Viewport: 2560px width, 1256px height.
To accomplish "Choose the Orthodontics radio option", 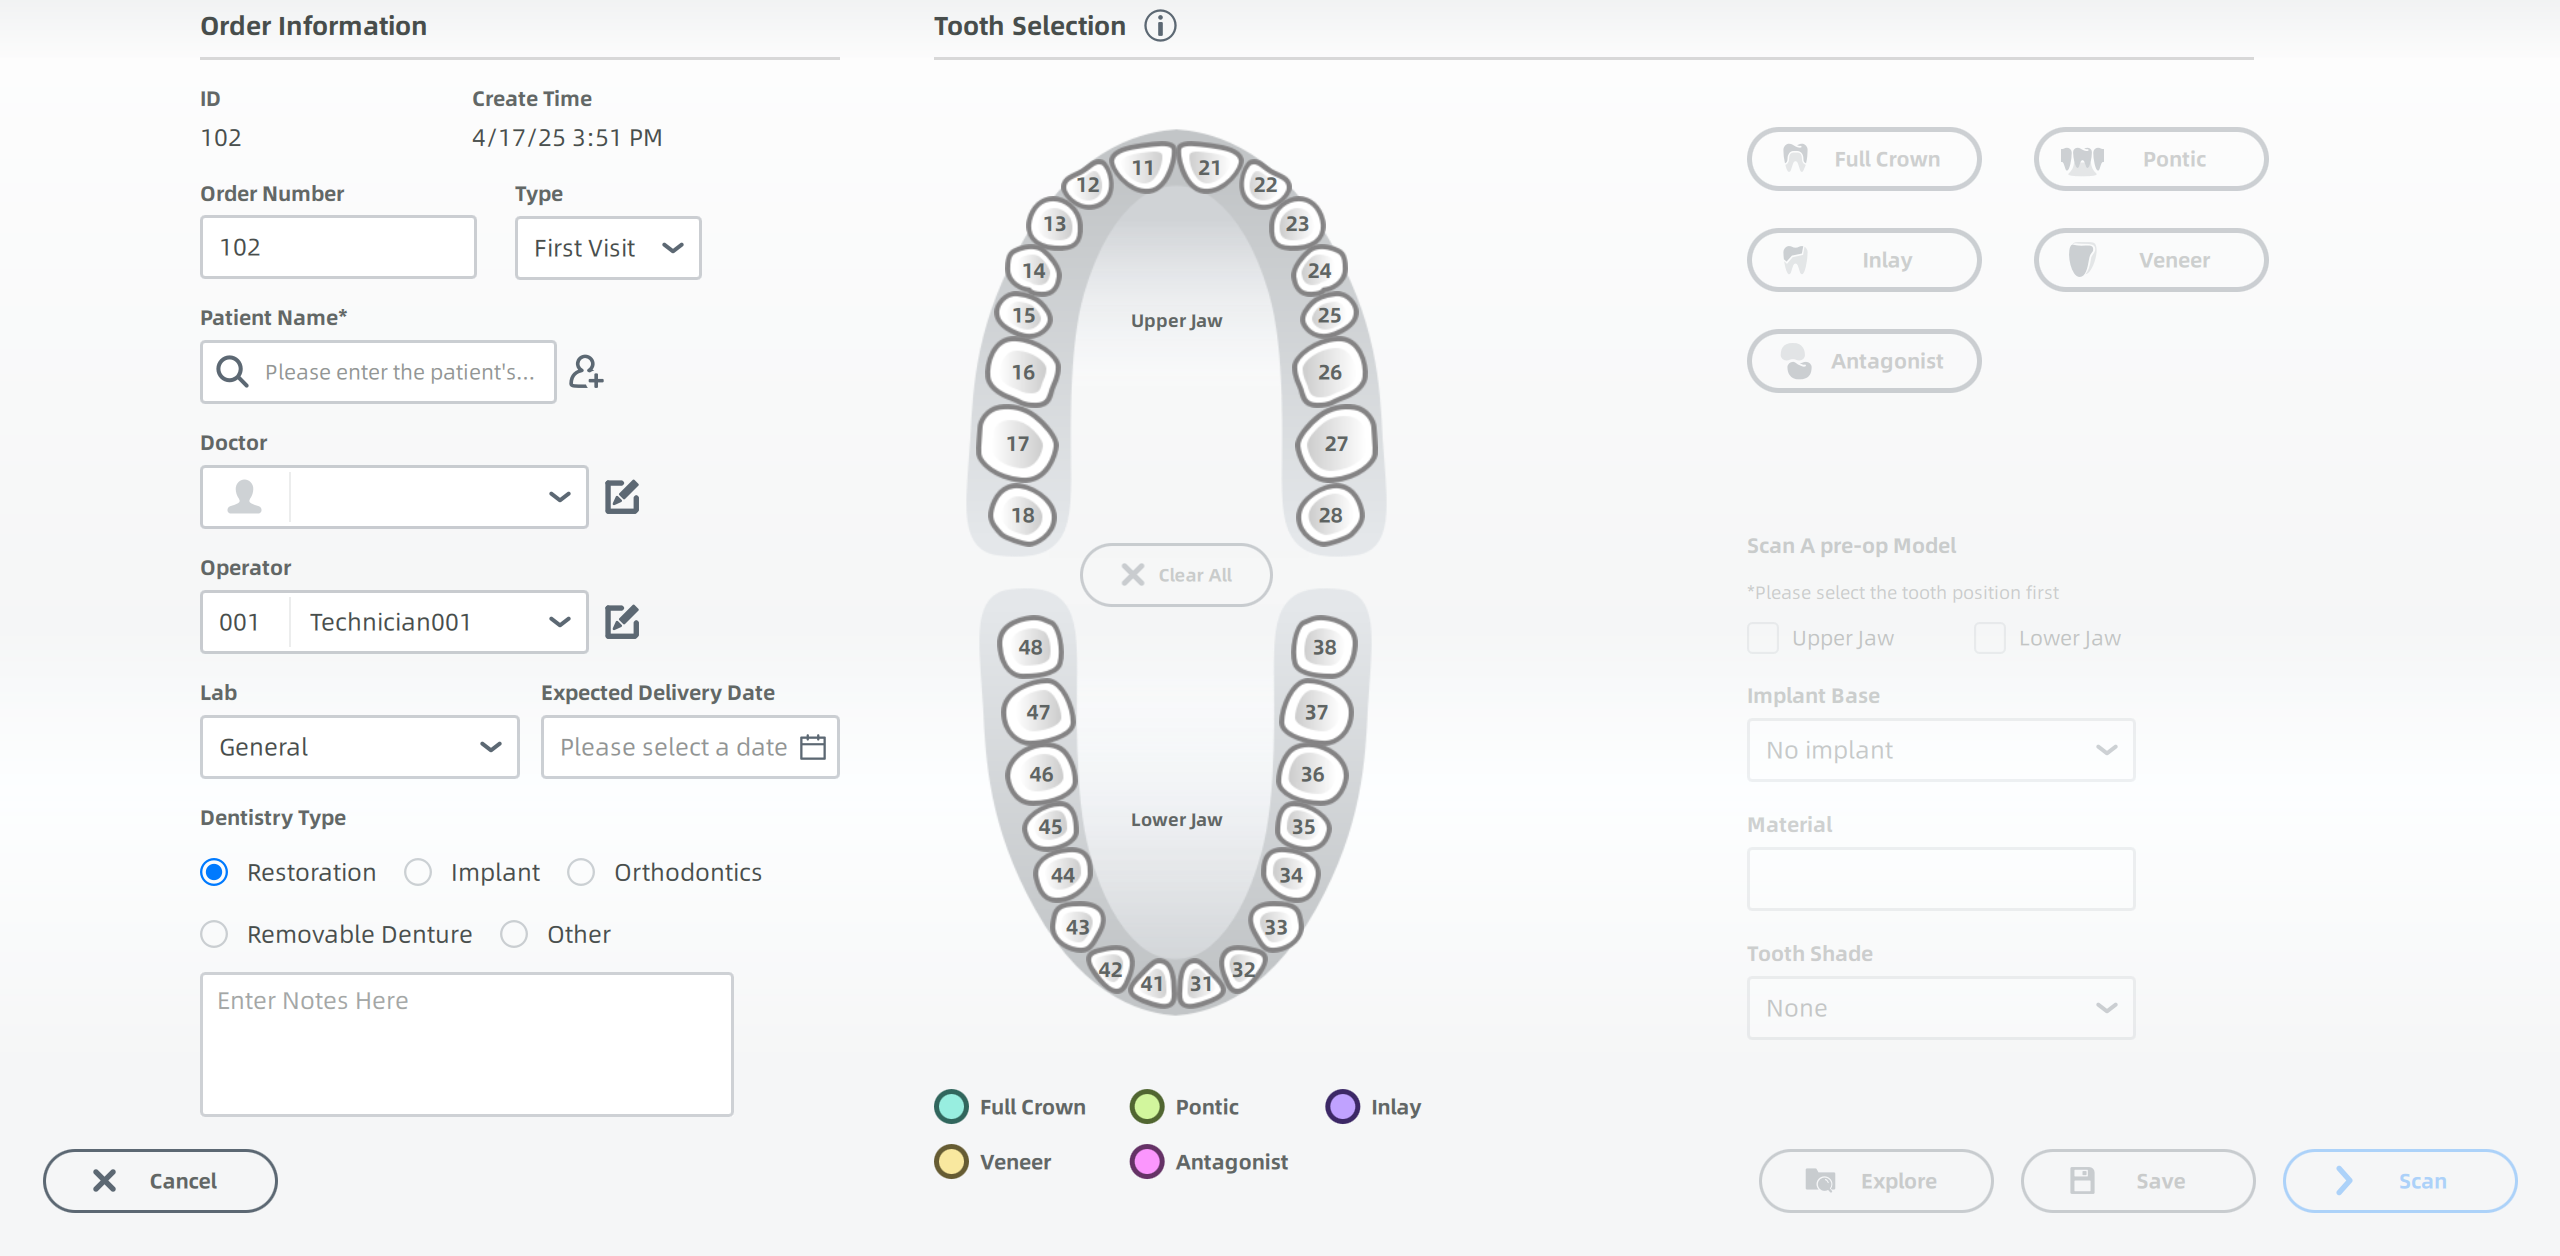I will point(581,873).
